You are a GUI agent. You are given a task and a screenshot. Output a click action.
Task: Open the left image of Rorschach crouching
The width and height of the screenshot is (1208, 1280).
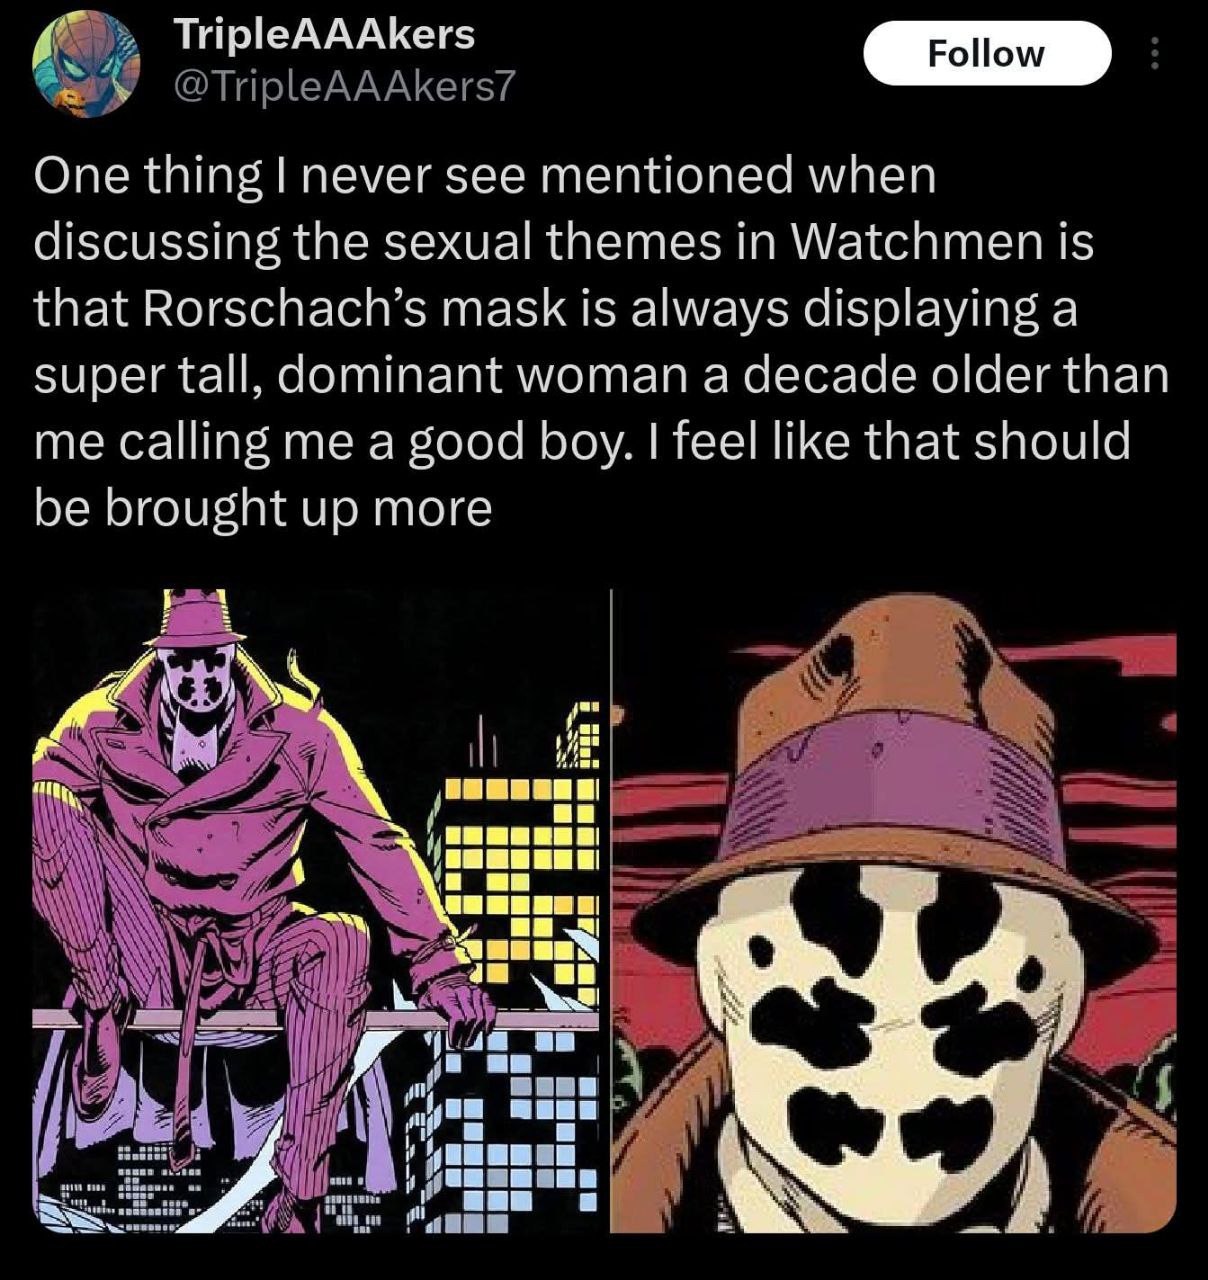point(317,911)
